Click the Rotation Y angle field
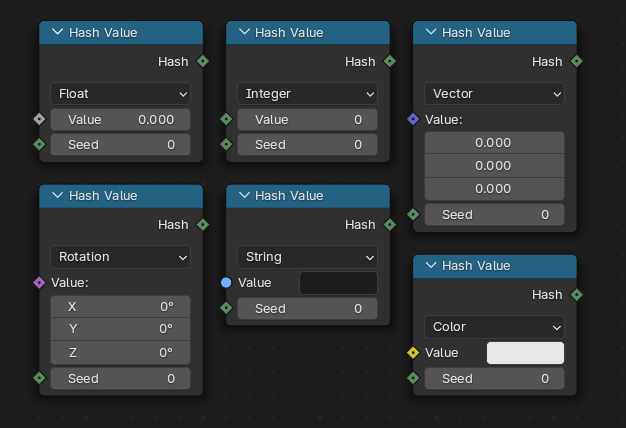Viewport: 626px width, 428px height. pos(121,329)
